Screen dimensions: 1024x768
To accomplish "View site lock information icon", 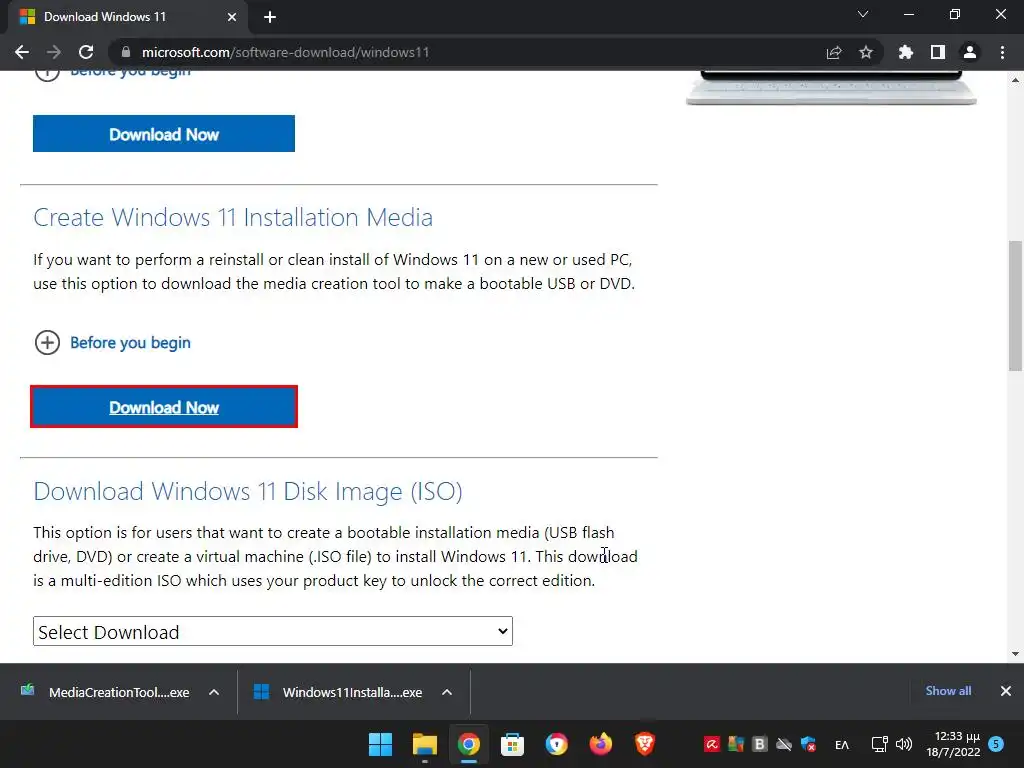I will (x=126, y=52).
